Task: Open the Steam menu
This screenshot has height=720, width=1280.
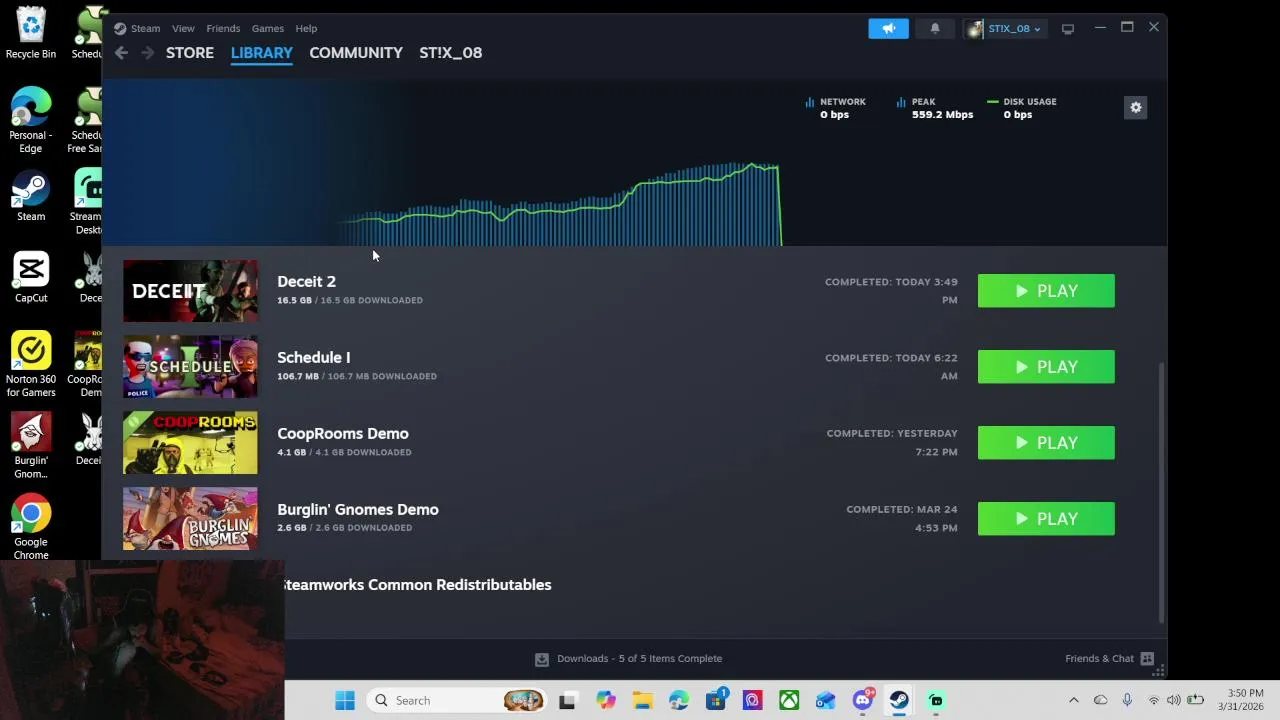Action: coord(137,28)
